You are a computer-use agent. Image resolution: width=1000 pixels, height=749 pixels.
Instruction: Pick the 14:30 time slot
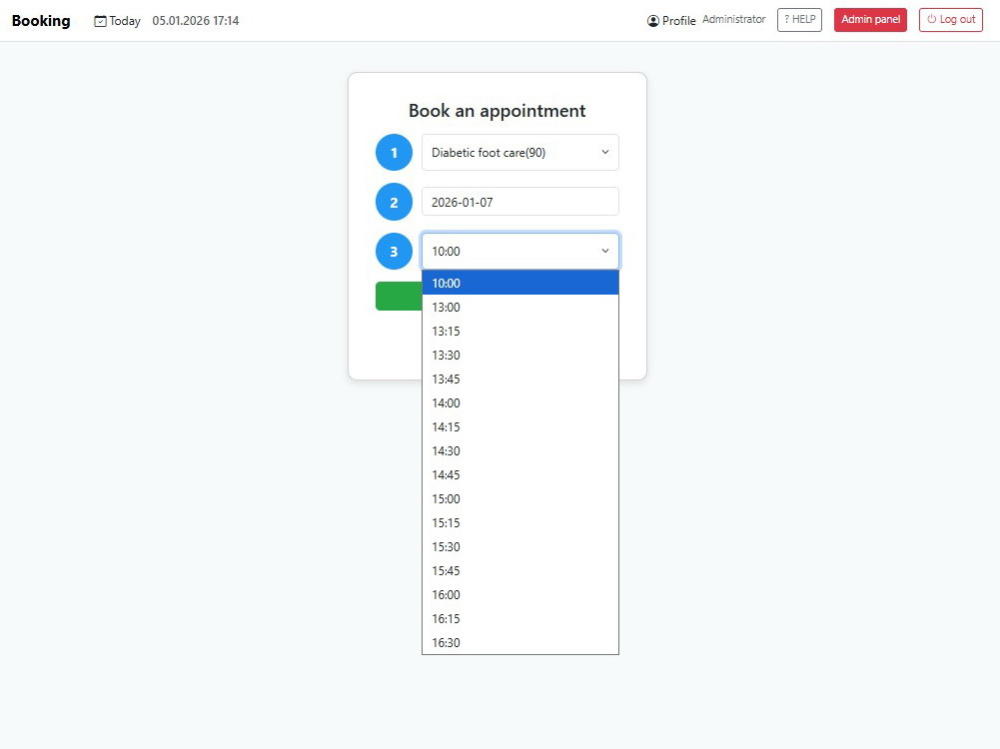pyautogui.click(x=520, y=450)
